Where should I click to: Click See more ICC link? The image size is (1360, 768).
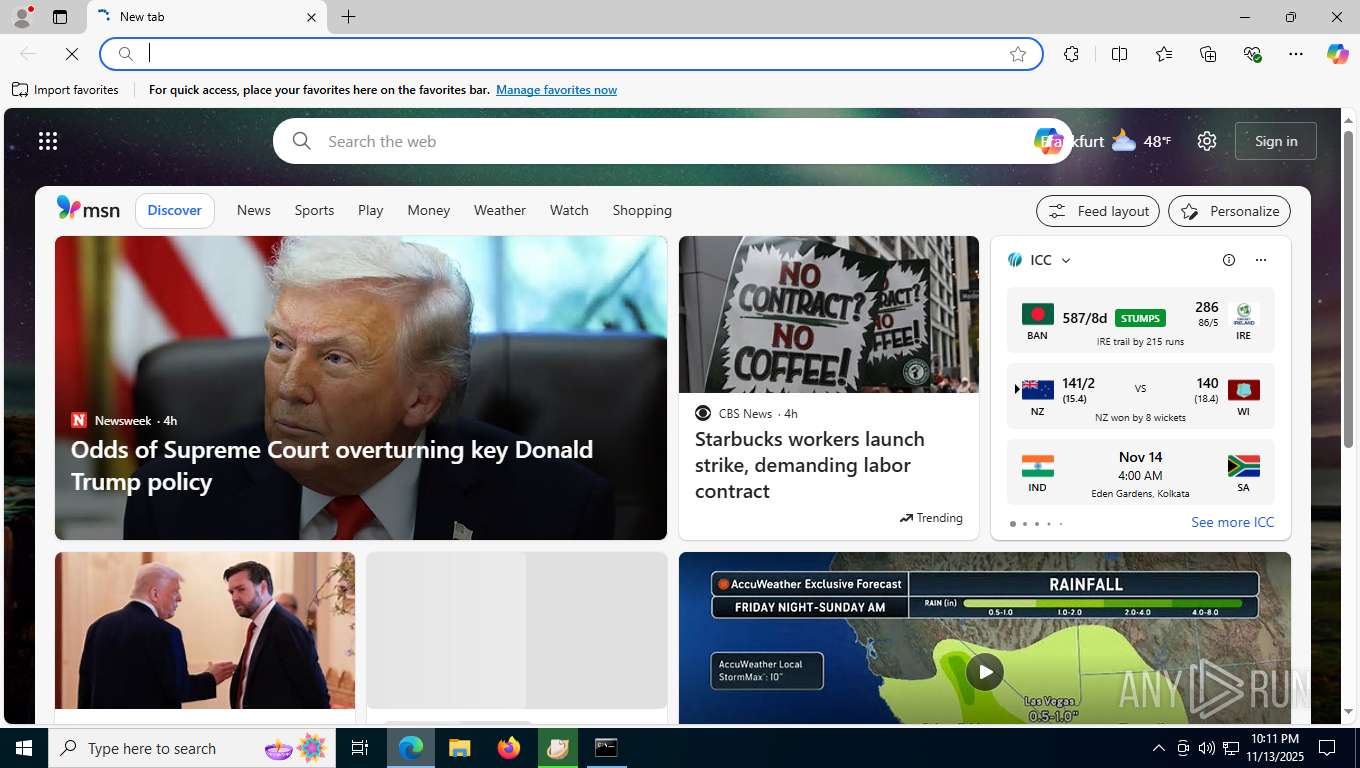(x=1232, y=522)
